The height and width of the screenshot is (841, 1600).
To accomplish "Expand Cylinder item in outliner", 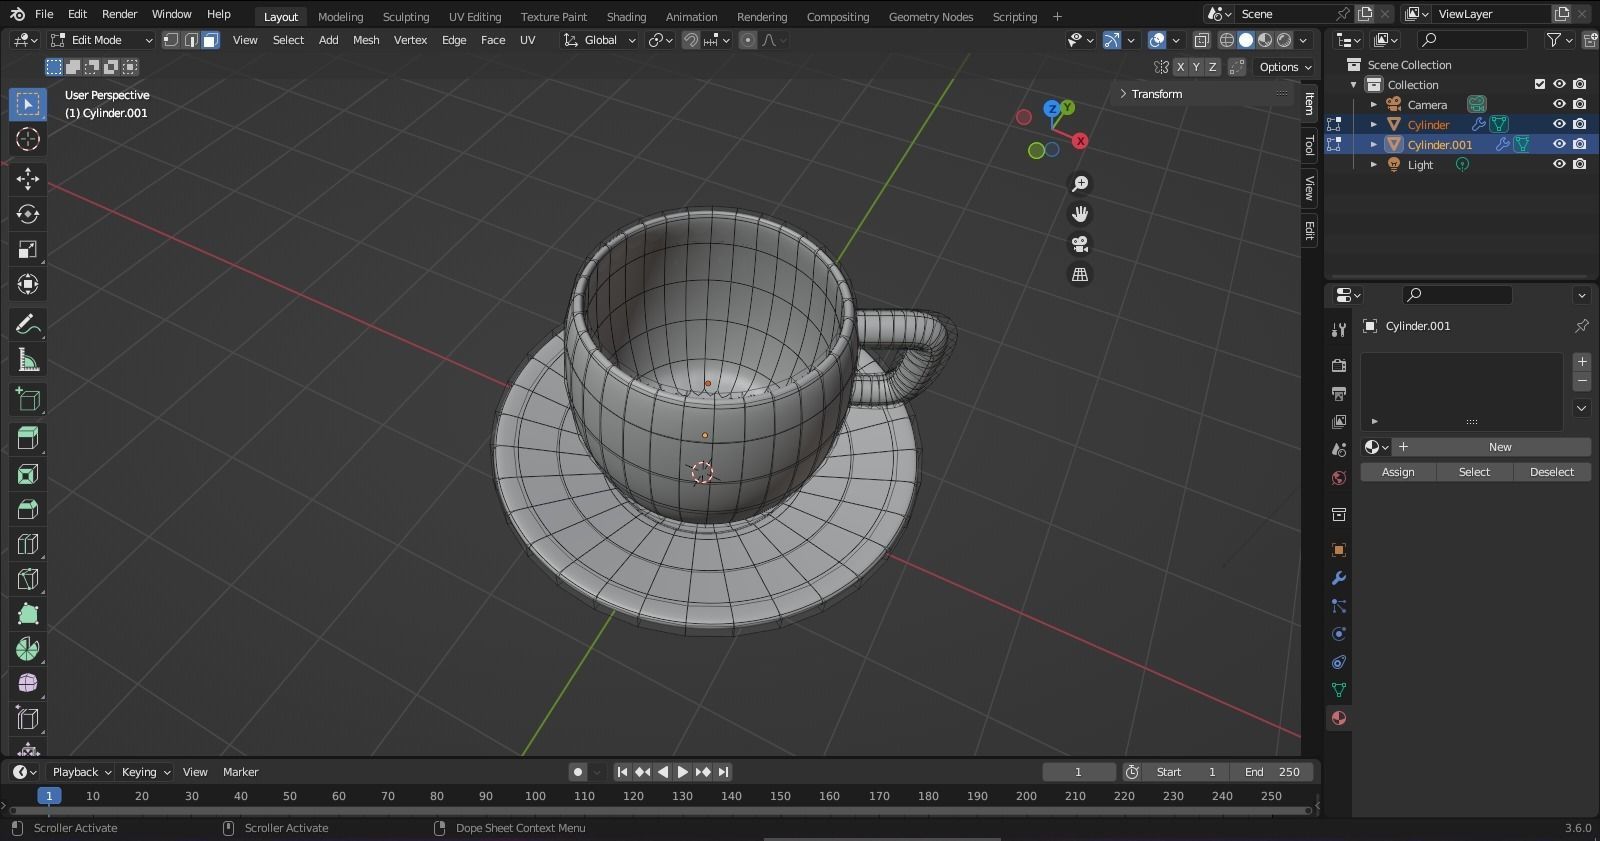I will pos(1374,124).
